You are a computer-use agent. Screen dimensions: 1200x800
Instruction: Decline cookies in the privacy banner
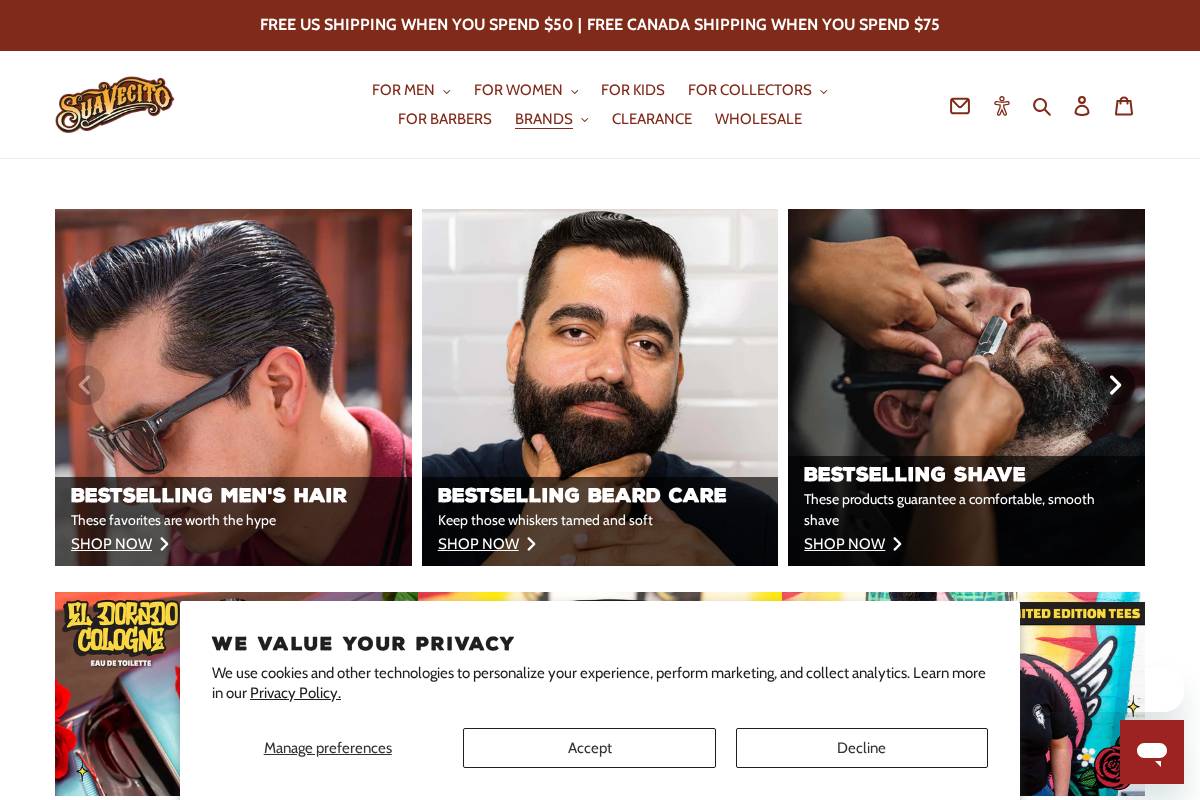coord(861,748)
